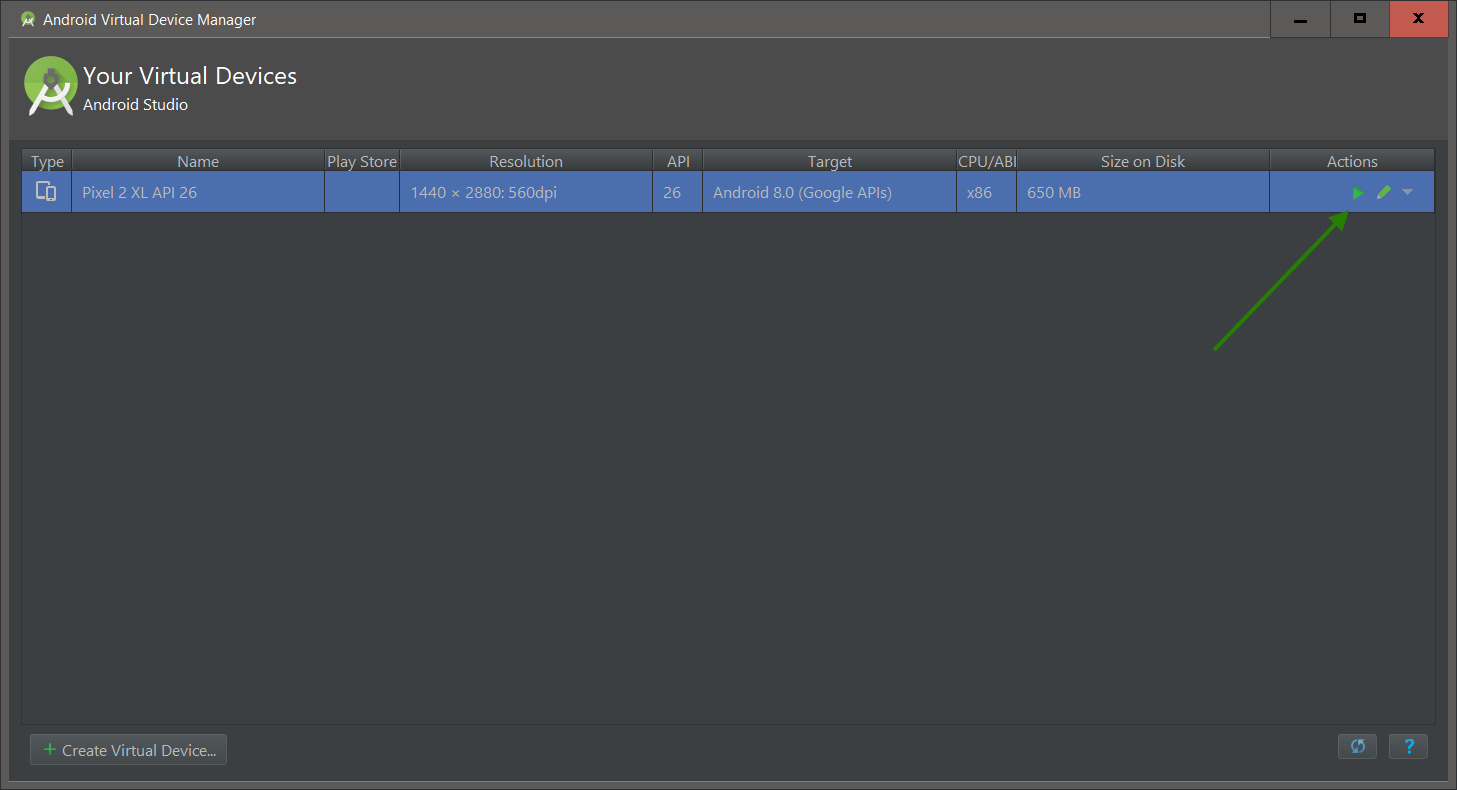Open the help question mark button
Viewport: 1457px width, 790px height.
[x=1408, y=746]
